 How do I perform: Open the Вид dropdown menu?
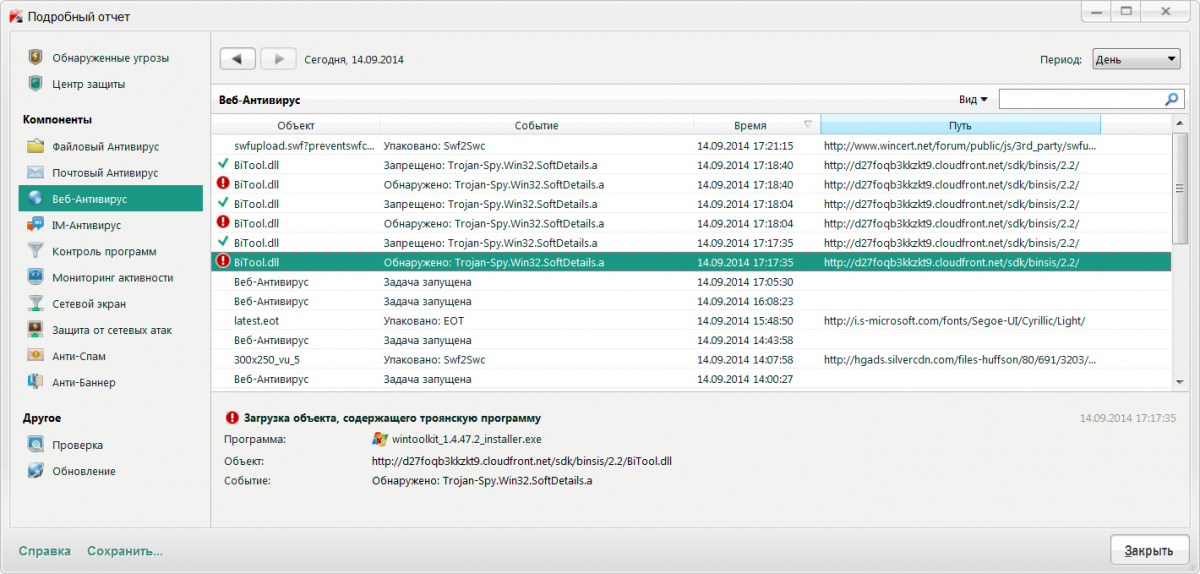tap(973, 100)
